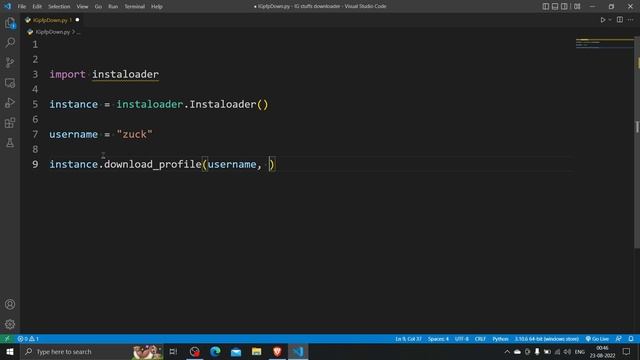The image size is (640, 360).
Task: Click the ENG language indicator
Action: (x=580, y=352)
